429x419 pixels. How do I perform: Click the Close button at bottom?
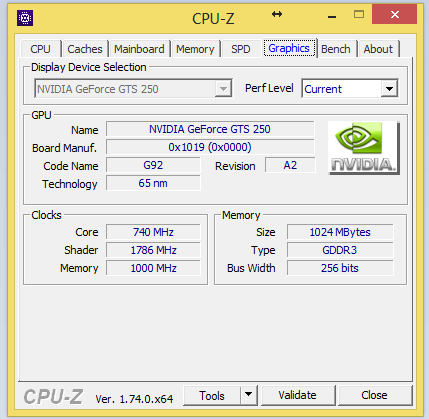375,395
